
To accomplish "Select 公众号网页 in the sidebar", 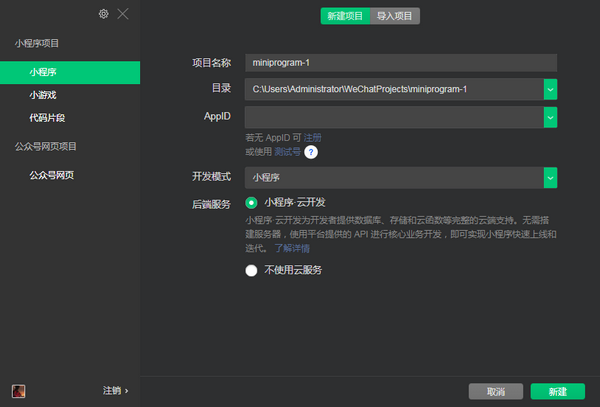I will [x=52, y=176].
